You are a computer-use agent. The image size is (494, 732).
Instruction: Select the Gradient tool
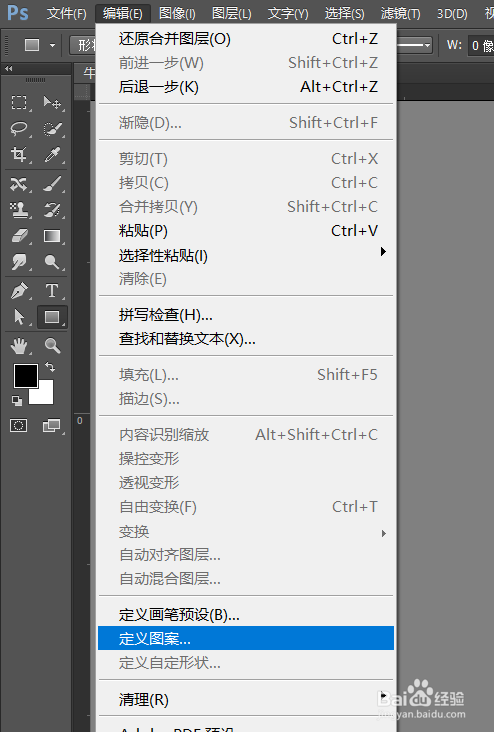click(52, 236)
